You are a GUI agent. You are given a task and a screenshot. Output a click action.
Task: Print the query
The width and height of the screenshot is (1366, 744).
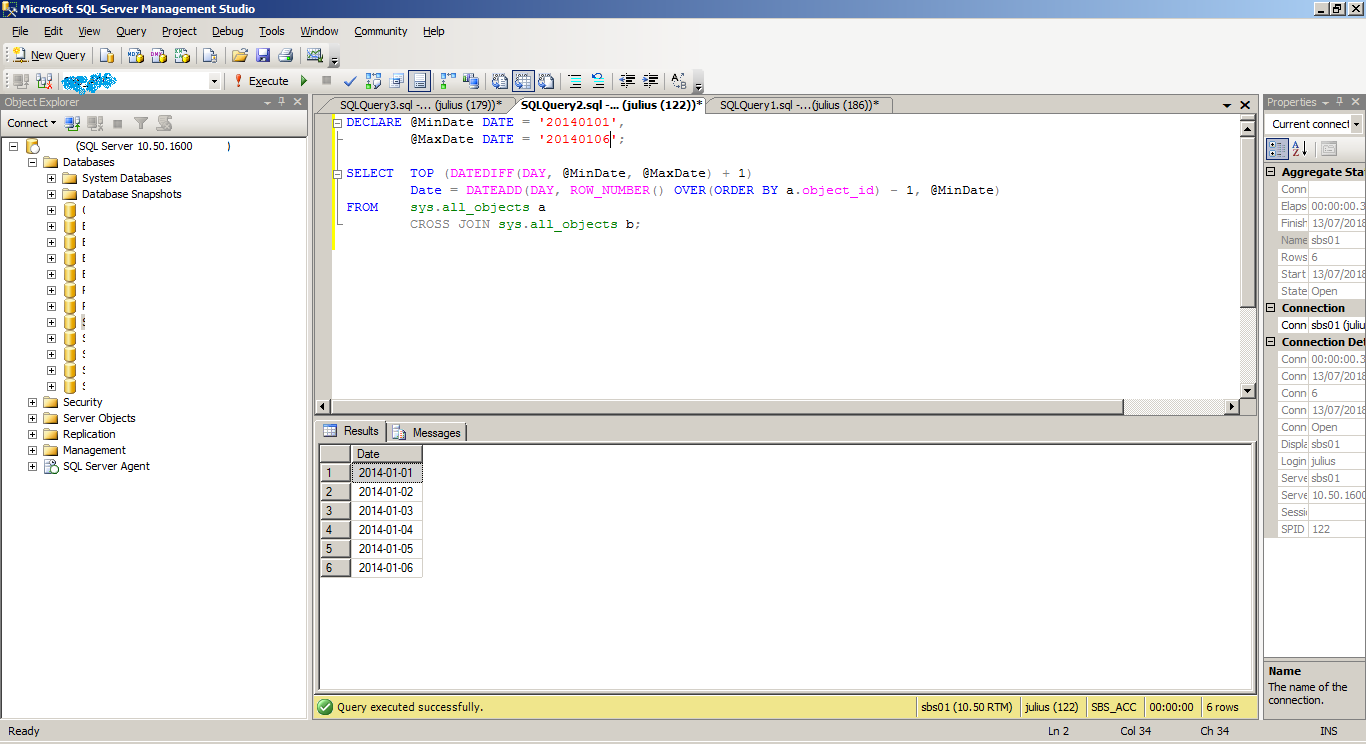click(x=285, y=55)
